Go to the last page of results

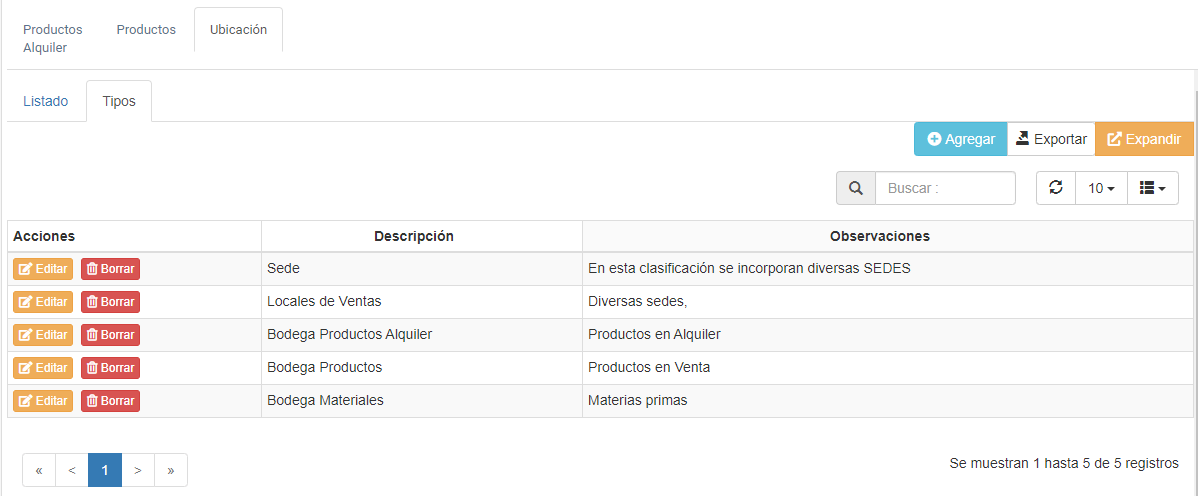click(x=171, y=470)
